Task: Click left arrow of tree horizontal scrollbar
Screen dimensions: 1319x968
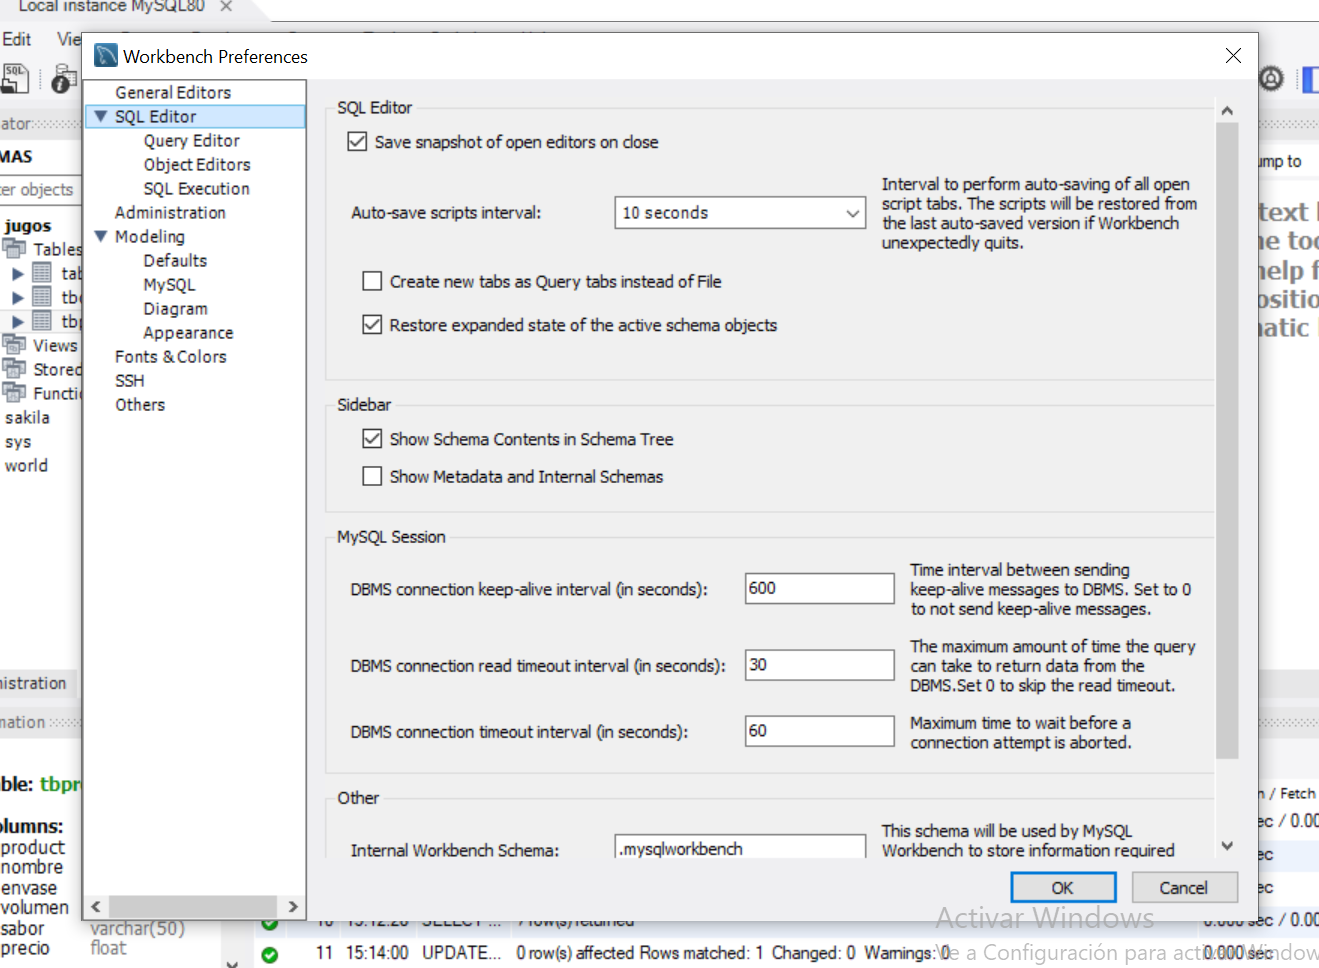Action: (x=96, y=906)
